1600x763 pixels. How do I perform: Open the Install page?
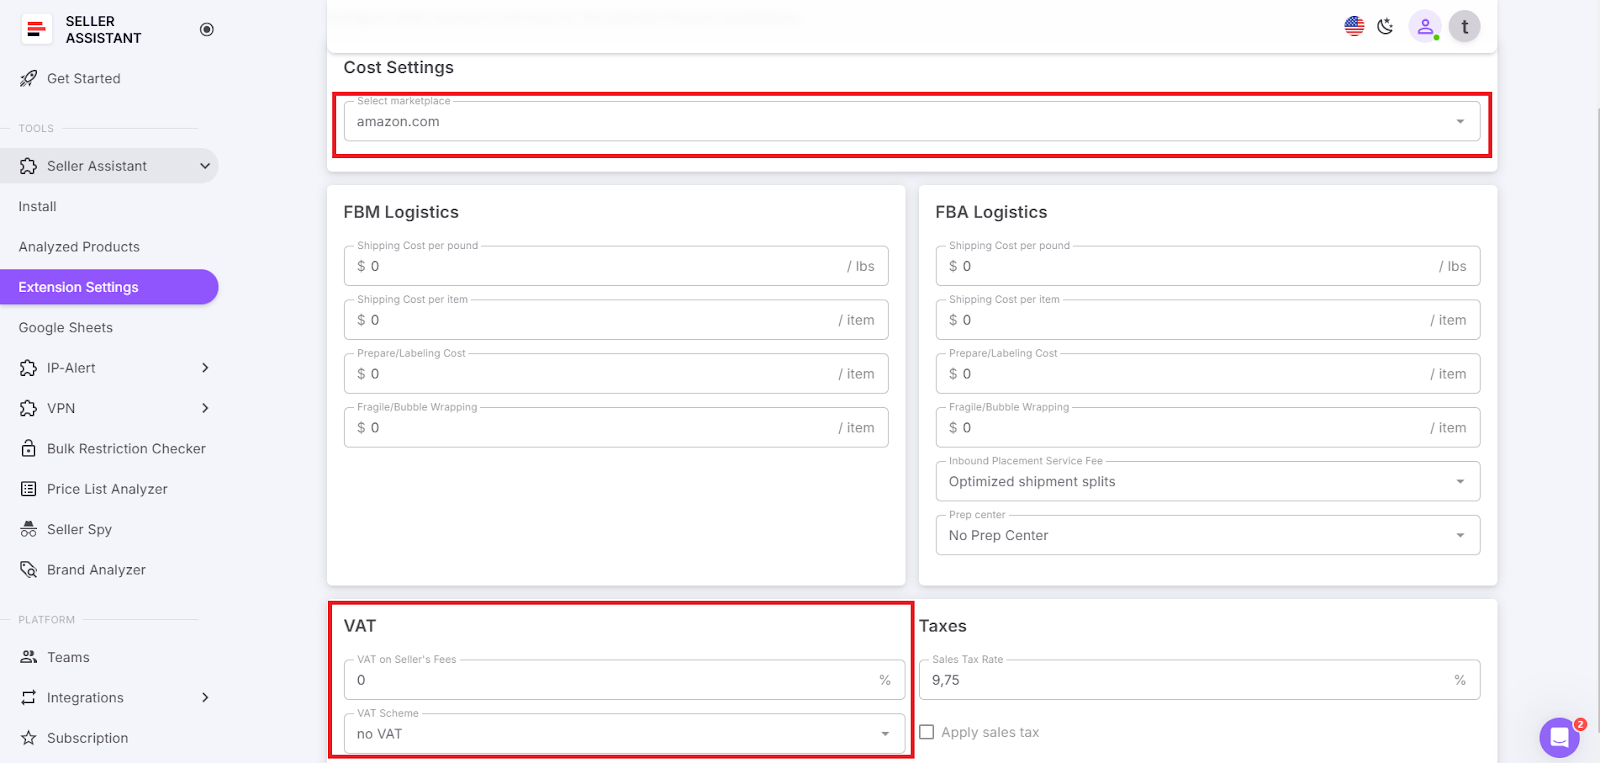[37, 206]
